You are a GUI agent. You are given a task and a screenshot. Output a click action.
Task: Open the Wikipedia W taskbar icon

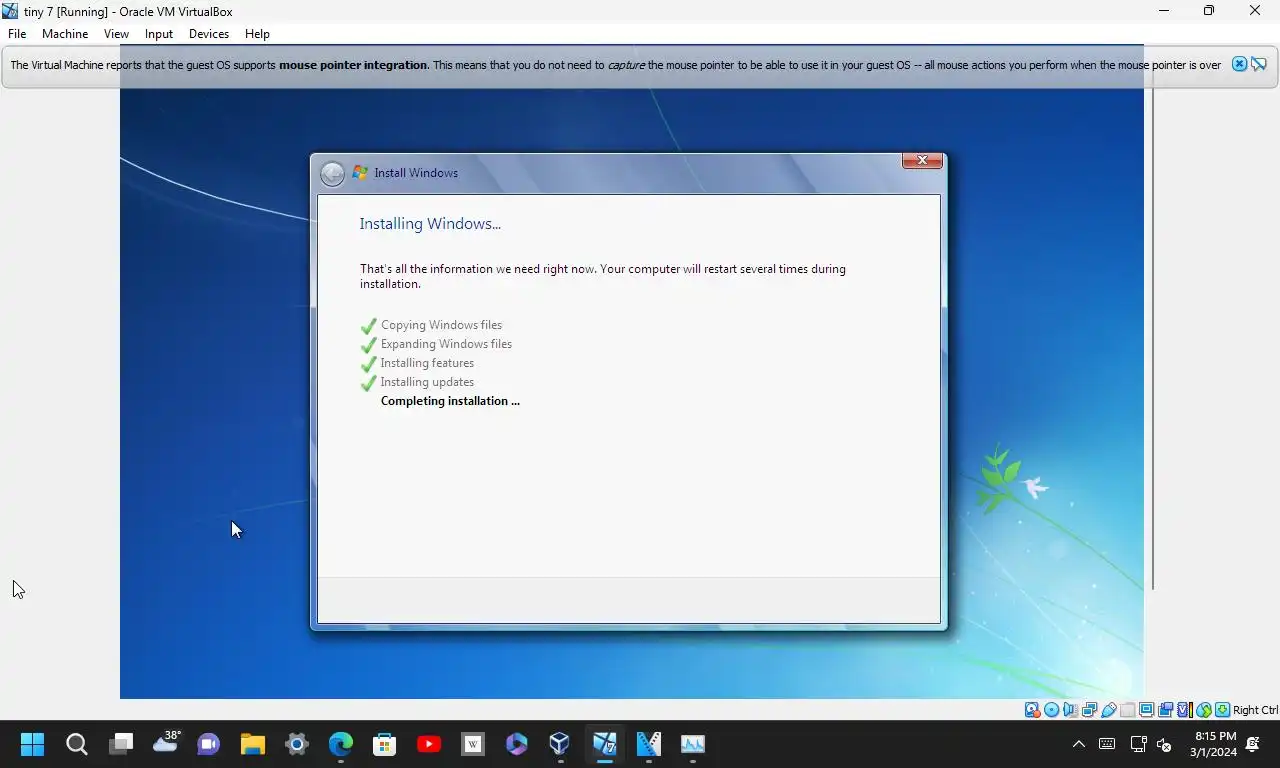tap(472, 744)
